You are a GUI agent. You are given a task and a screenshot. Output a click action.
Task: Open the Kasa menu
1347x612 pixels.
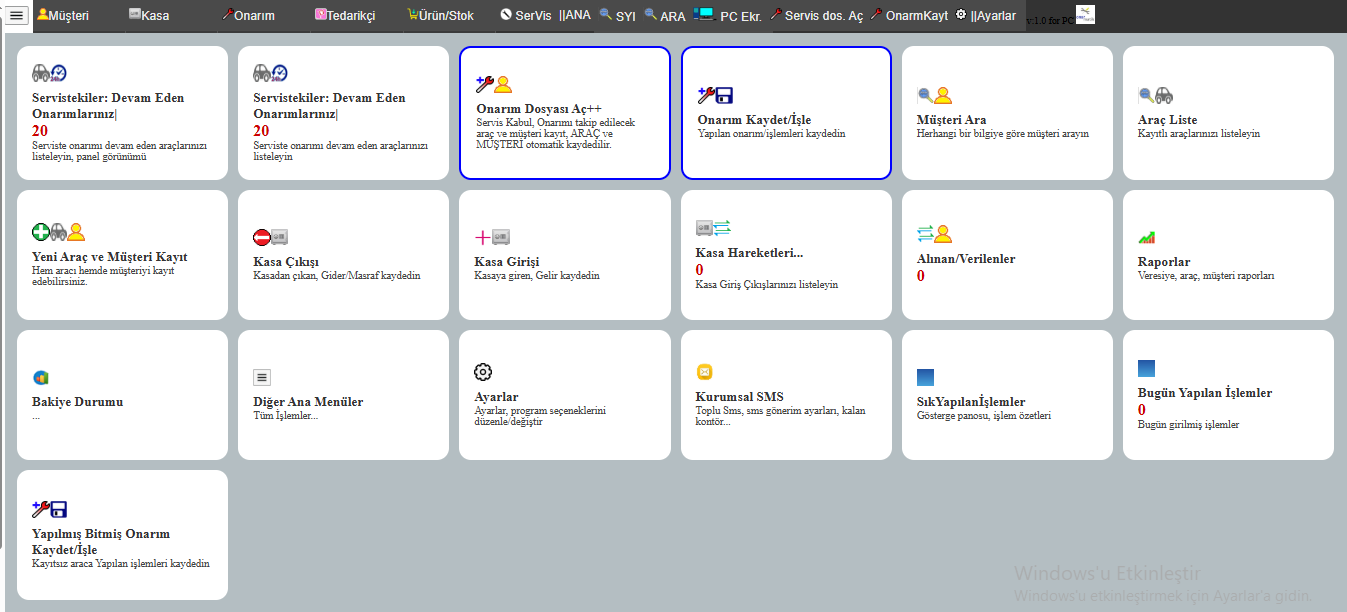pyautogui.click(x=148, y=15)
